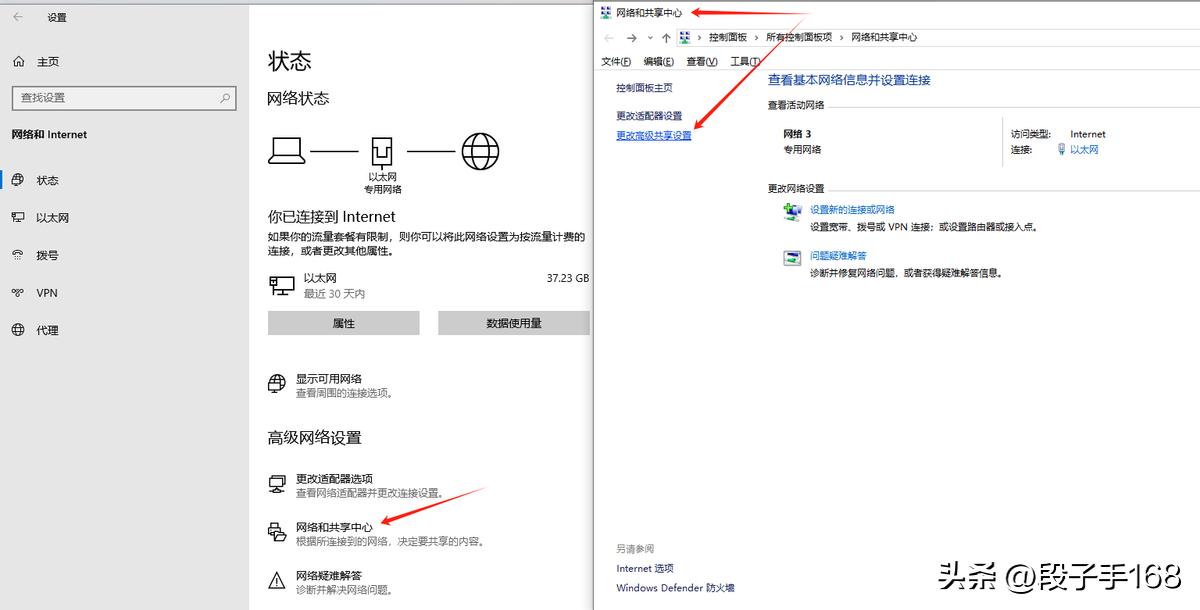This screenshot has height=610, width=1200.
Task: Click the 查找设置 search box
Action: 120,97
